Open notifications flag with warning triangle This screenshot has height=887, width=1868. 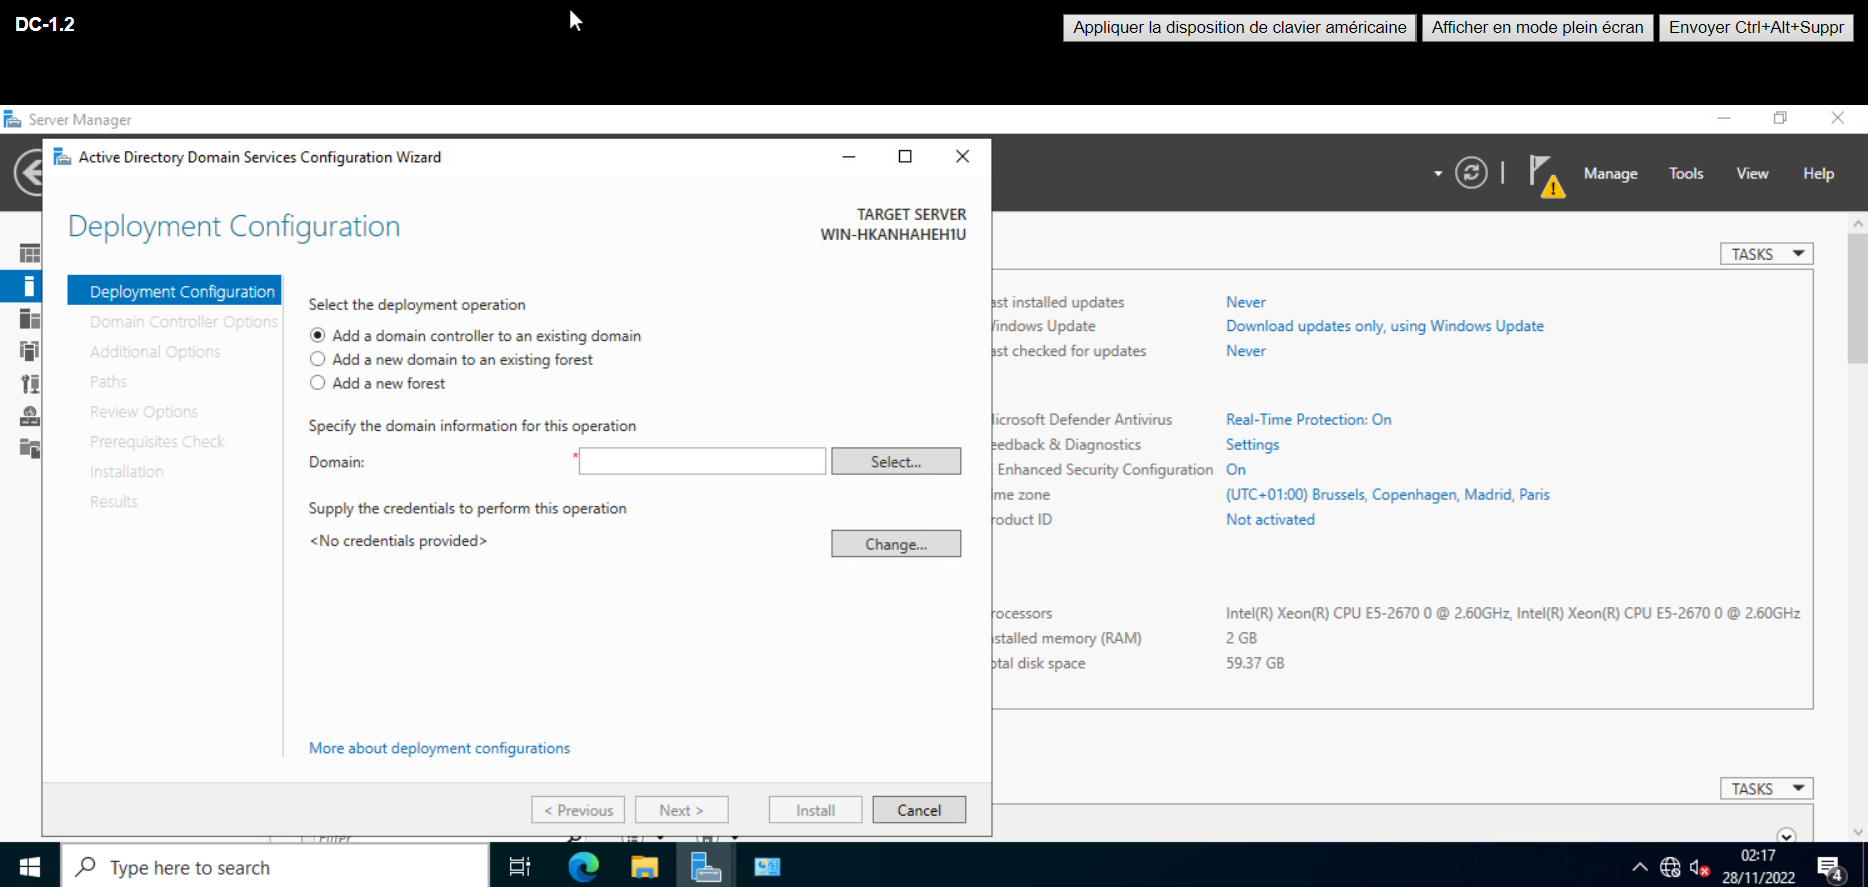[x=1545, y=175]
